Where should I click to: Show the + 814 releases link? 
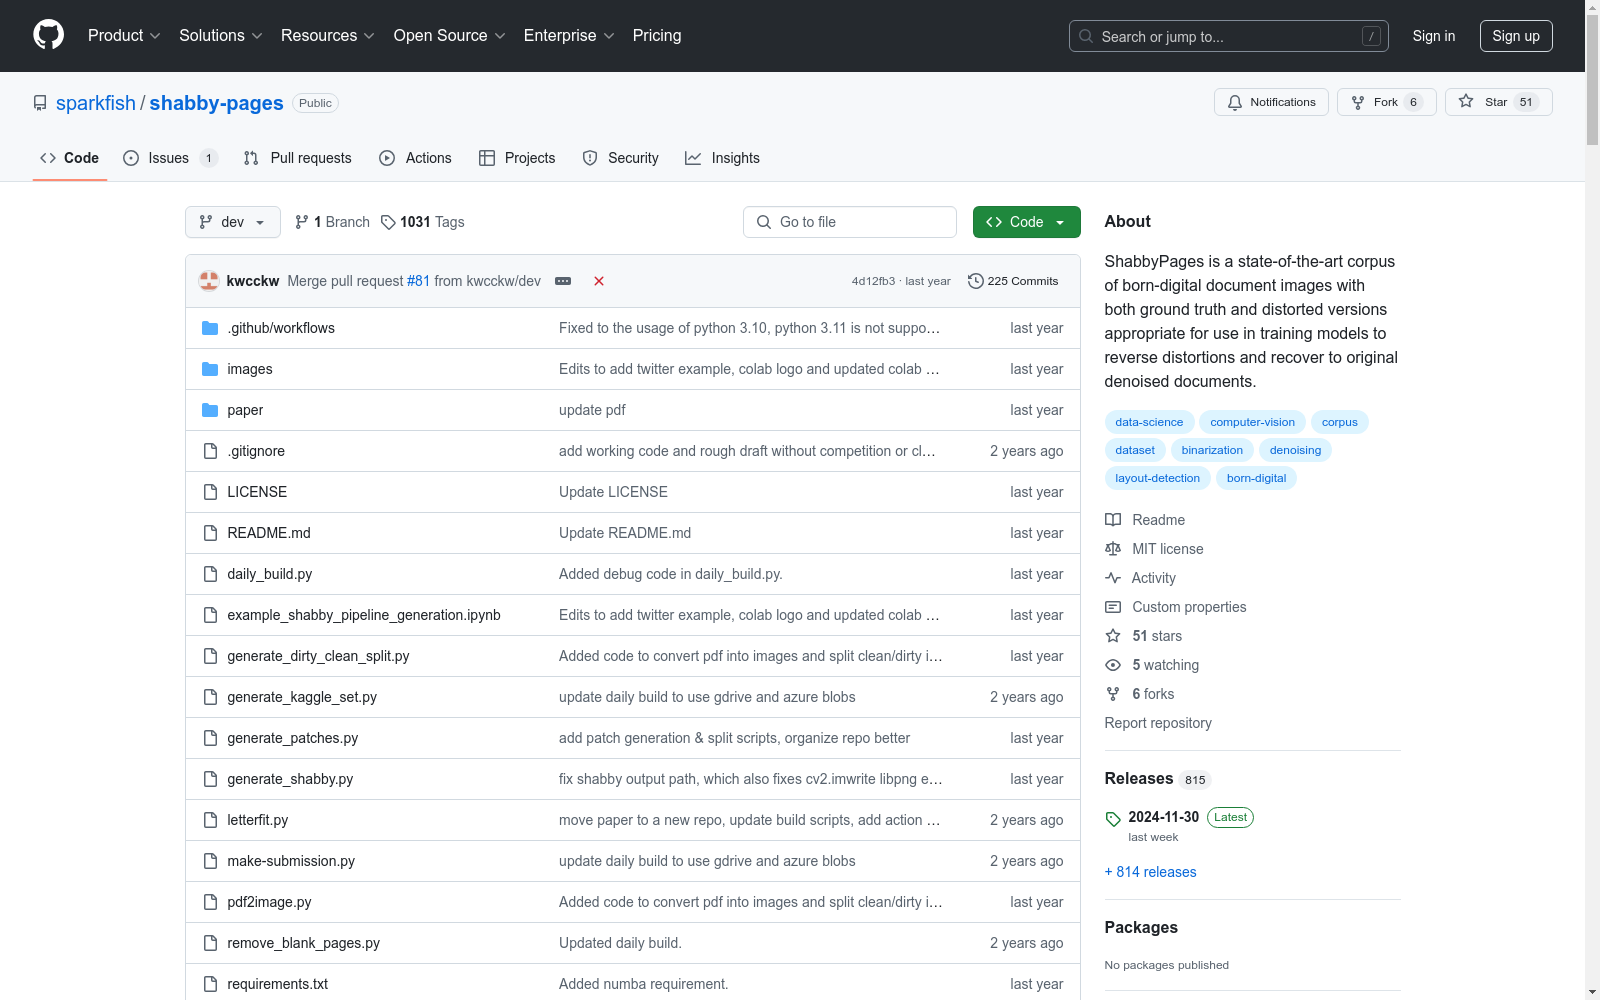pyautogui.click(x=1151, y=872)
